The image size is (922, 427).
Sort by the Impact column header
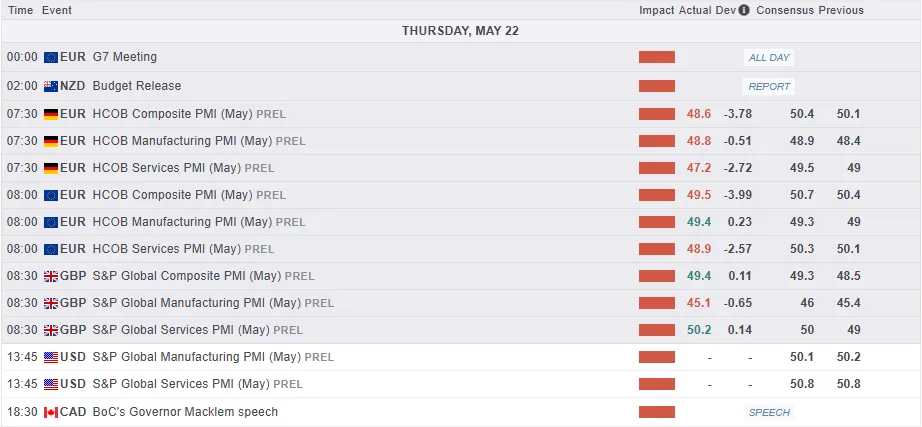pos(656,10)
